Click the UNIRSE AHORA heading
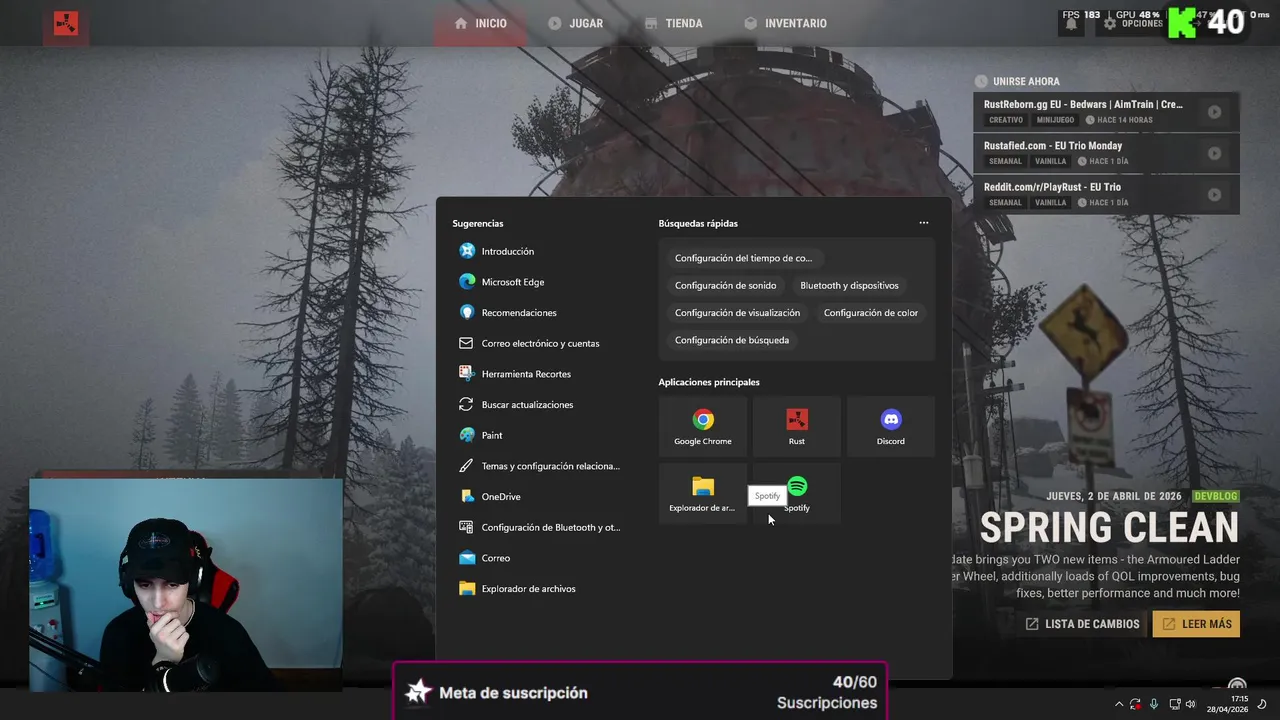The image size is (1280, 720). 1026,81
